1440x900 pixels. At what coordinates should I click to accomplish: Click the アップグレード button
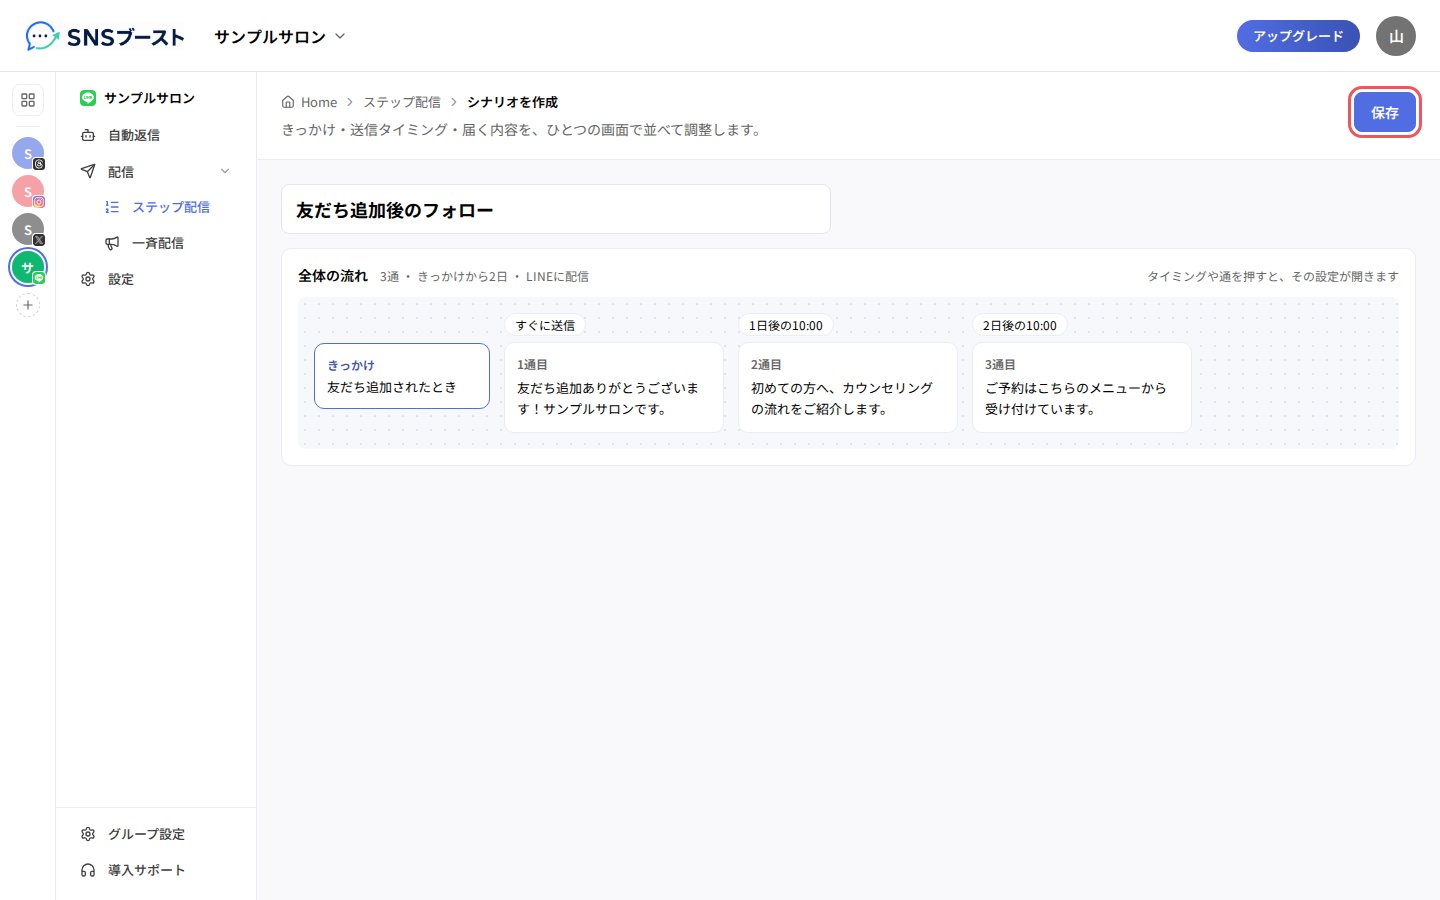(x=1298, y=36)
